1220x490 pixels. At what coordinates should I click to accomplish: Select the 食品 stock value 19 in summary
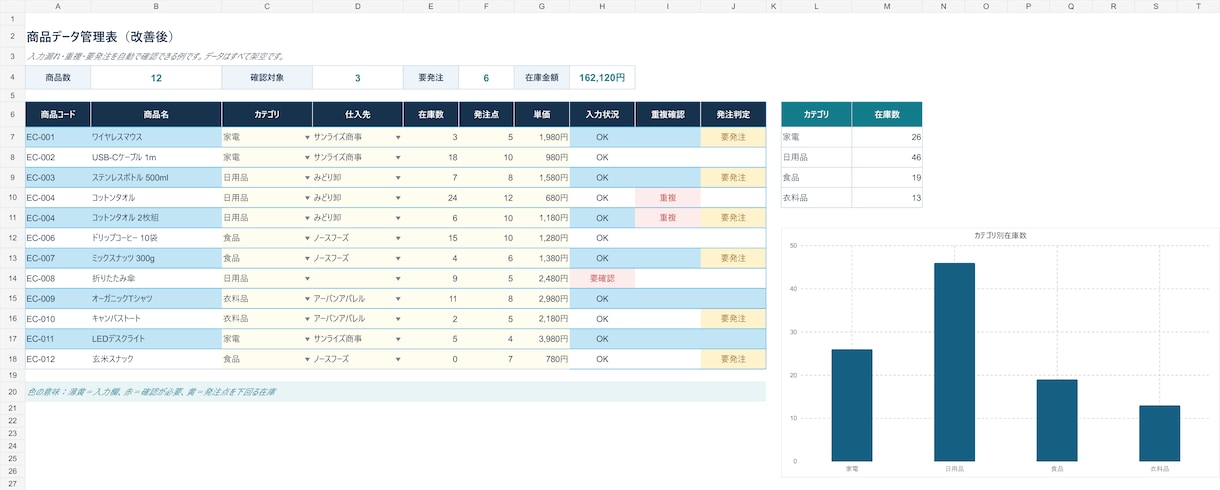[x=887, y=177]
